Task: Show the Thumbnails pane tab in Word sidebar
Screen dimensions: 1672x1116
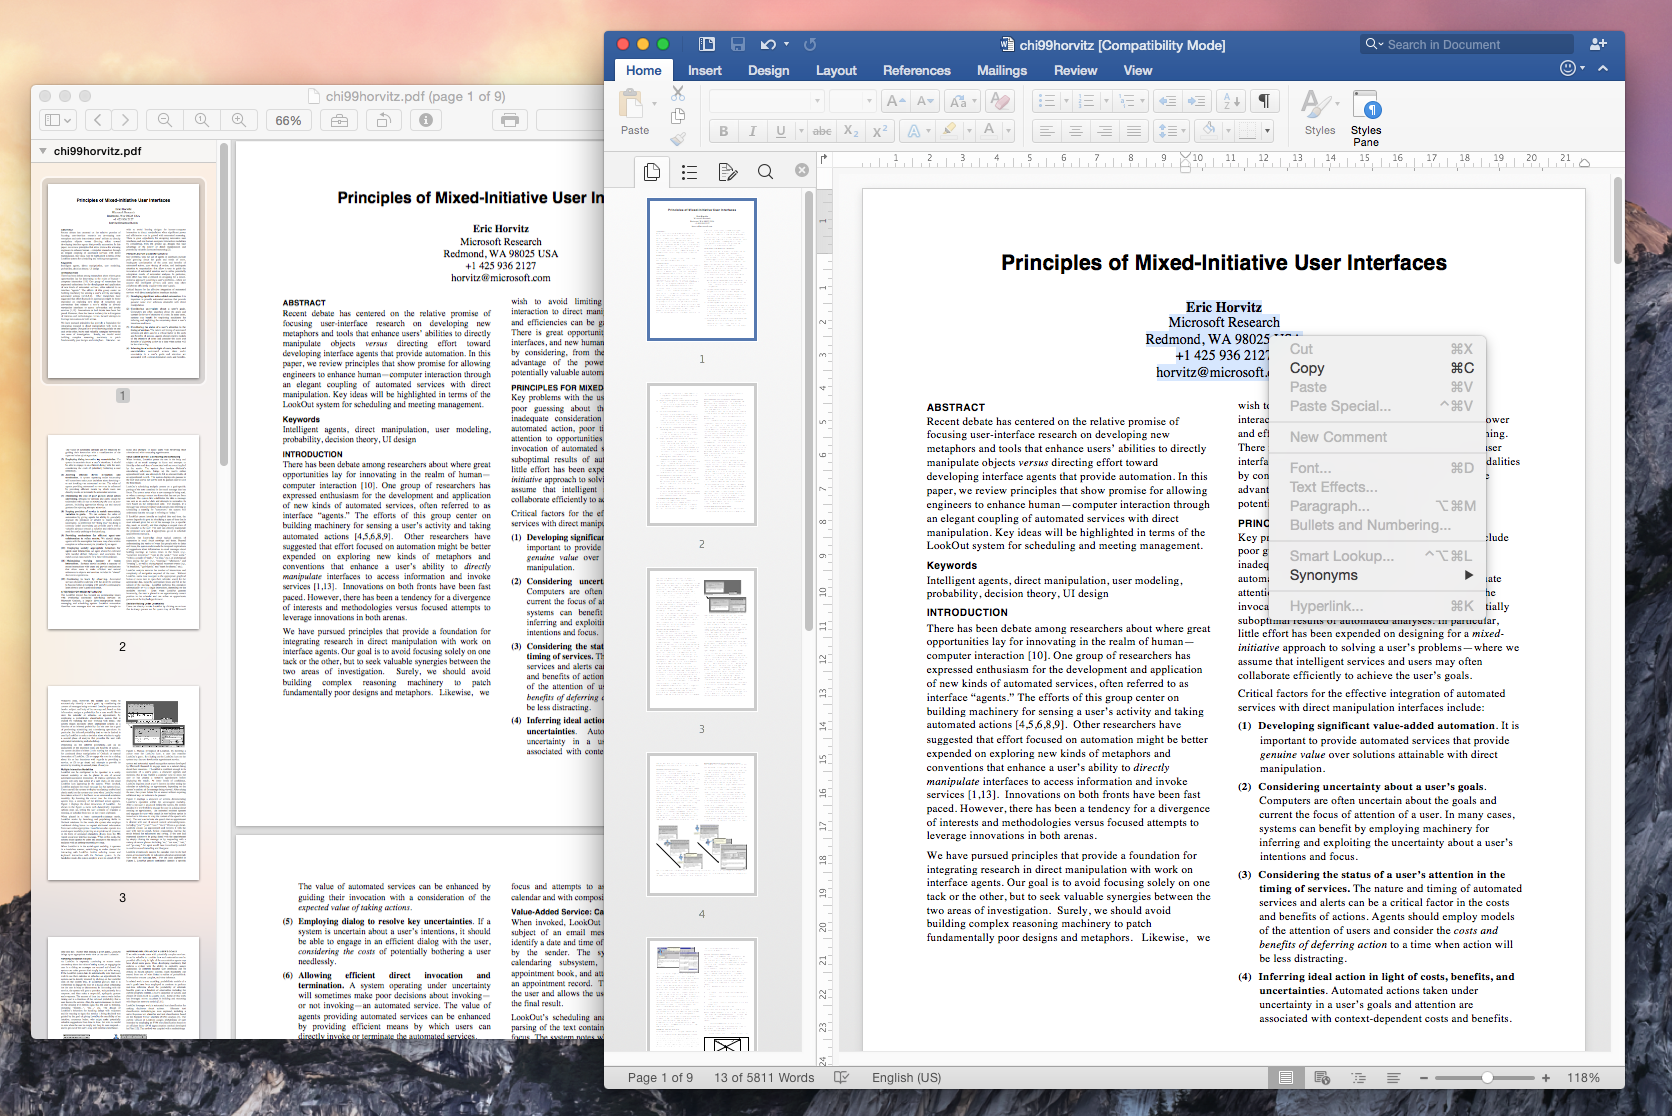Action: 652,172
